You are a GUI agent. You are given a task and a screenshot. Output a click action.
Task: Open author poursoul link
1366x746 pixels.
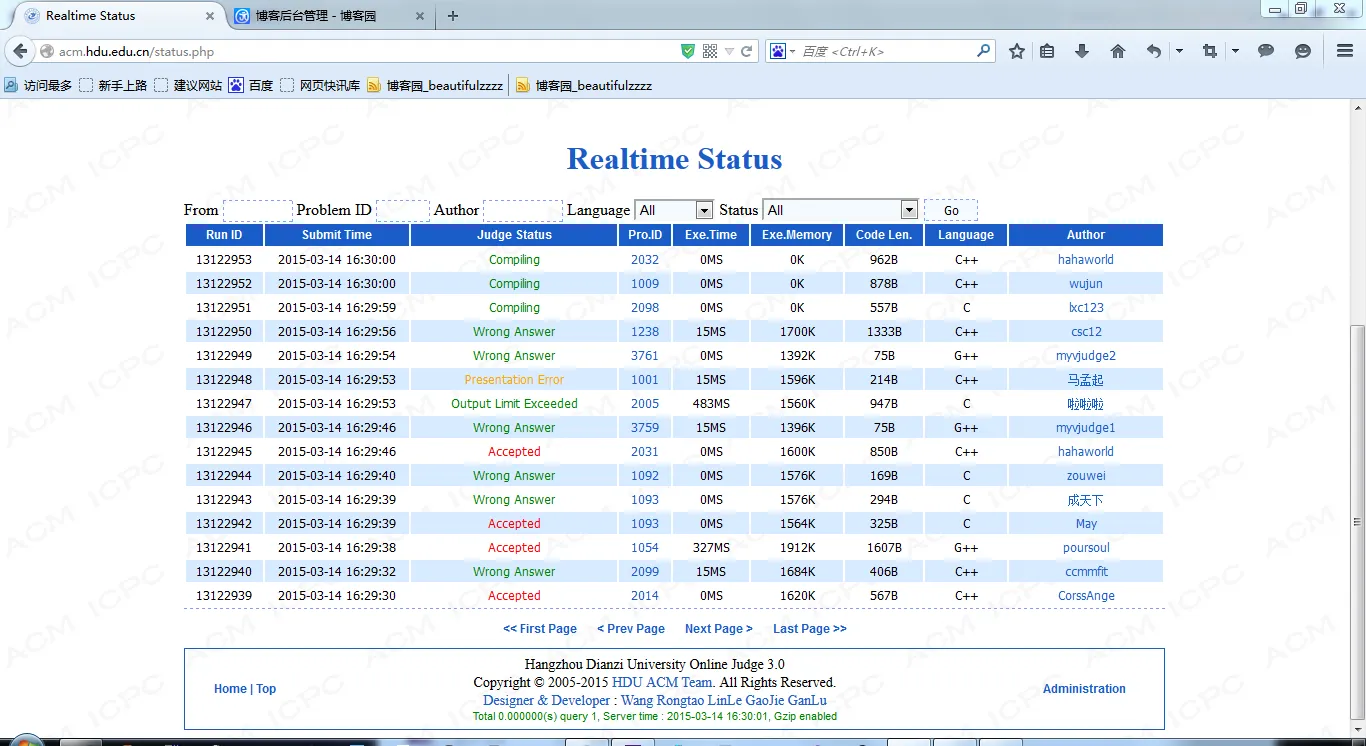pyautogui.click(x=1086, y=548)
